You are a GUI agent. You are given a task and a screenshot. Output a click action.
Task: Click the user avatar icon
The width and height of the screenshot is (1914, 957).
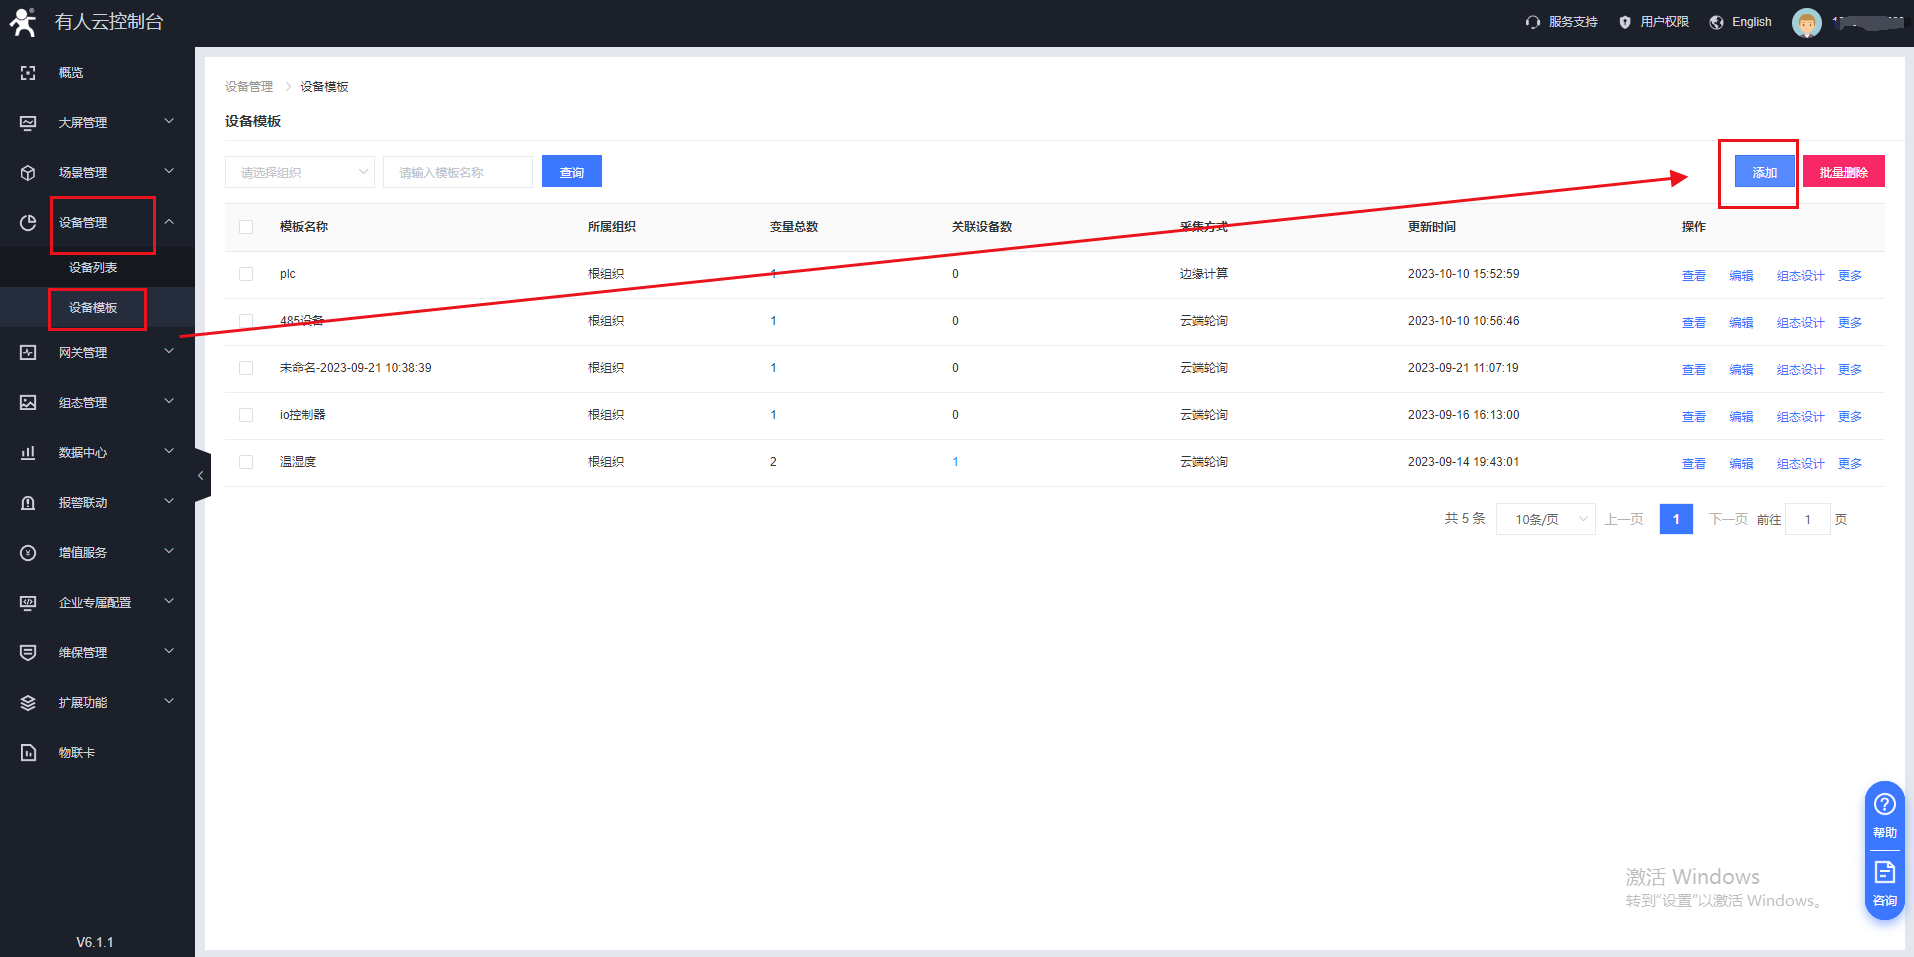[x=1806, y=22]
